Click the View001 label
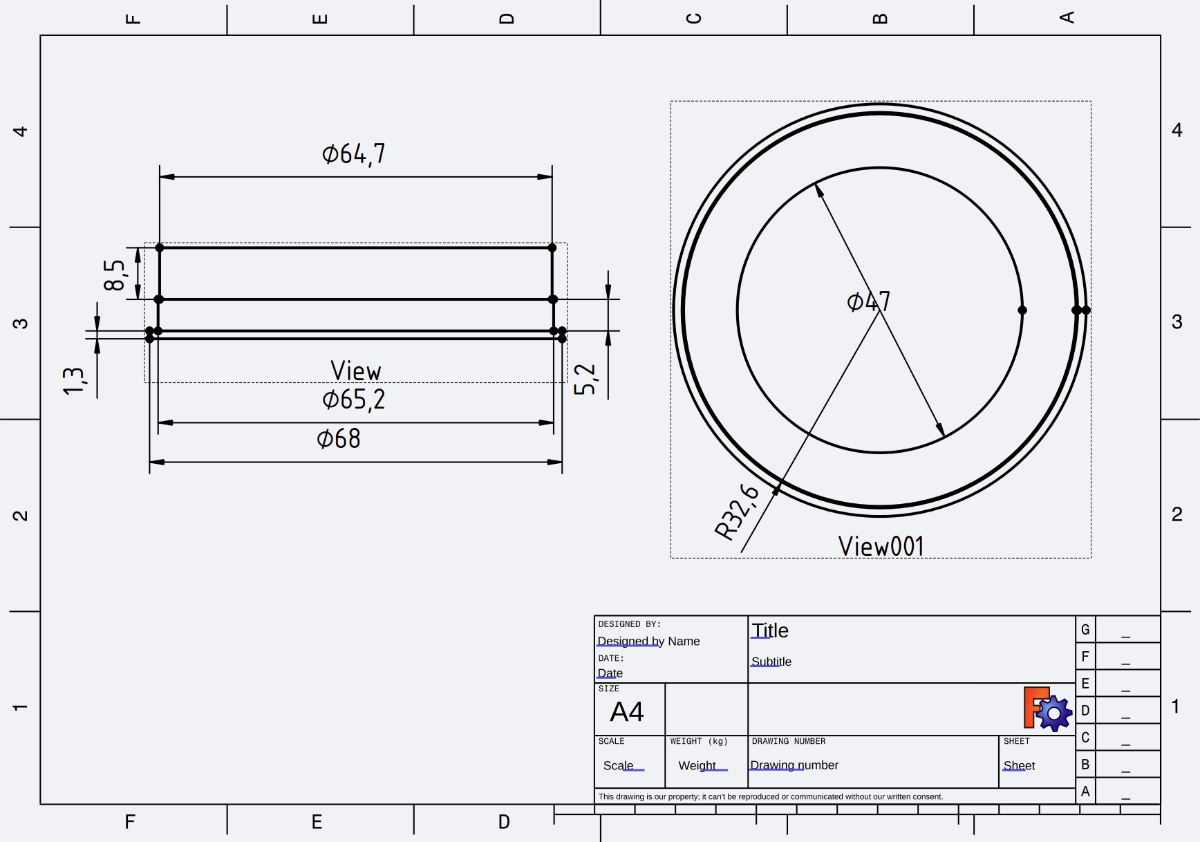The image size is (1200, 842). pyautogui.click(x=881, y=546)
